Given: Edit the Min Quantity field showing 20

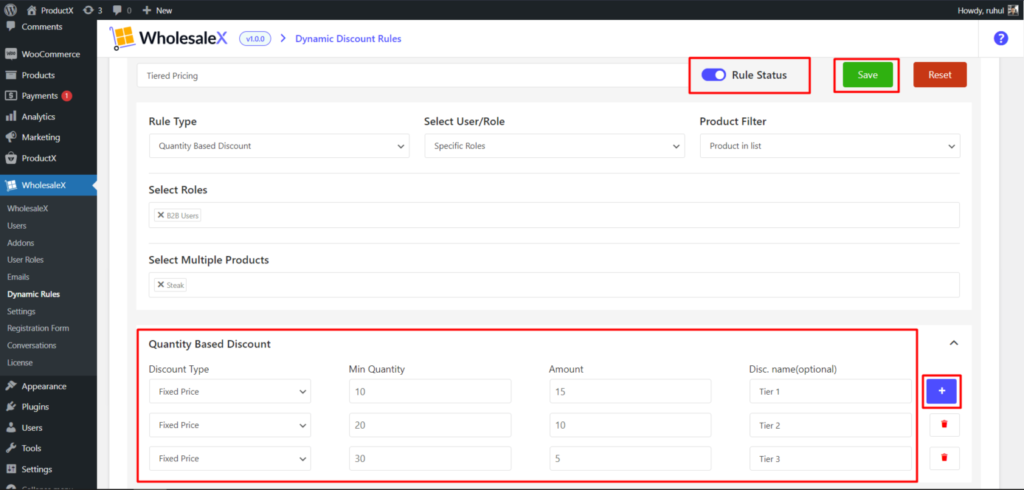Looking at the screenshot, I should [x=430, y=425].
